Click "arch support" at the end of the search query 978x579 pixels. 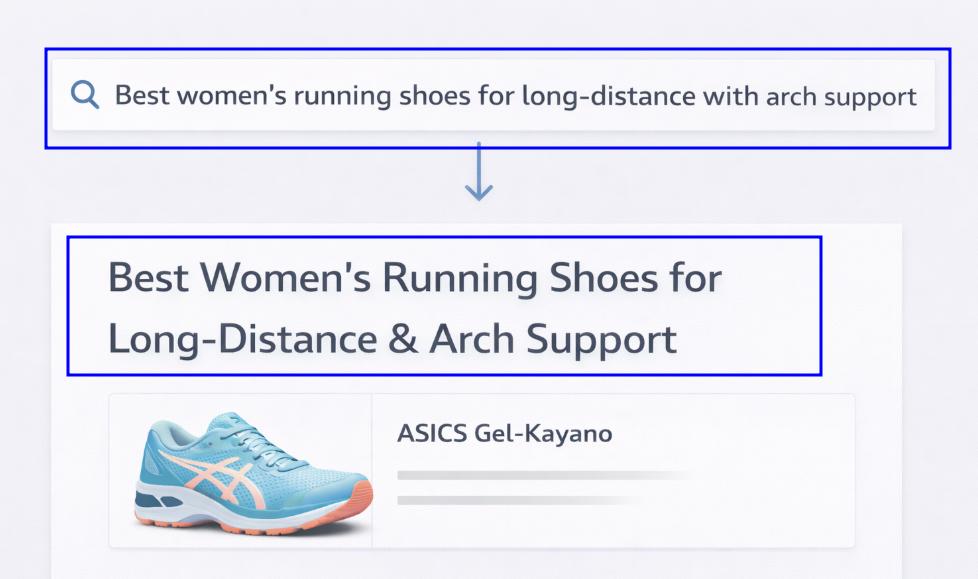[841, 97]
